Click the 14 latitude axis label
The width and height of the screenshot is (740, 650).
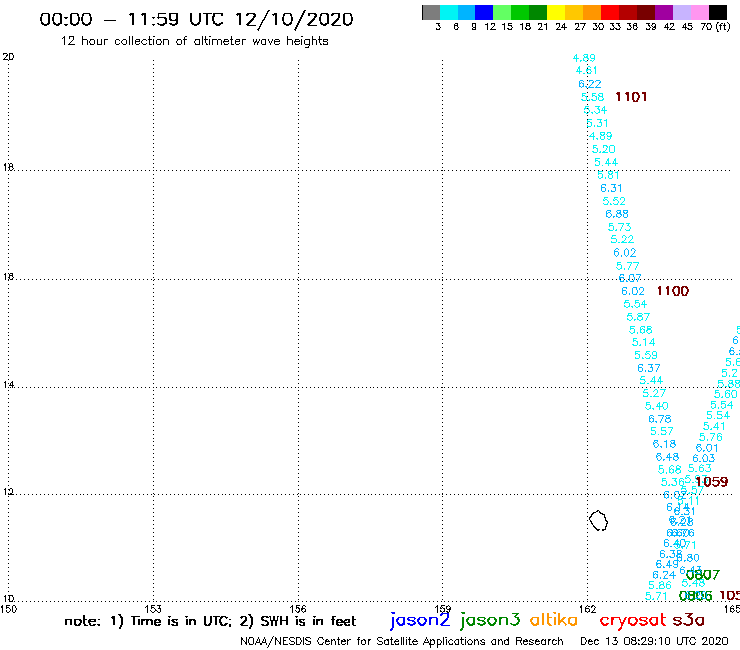pos(8,385)
